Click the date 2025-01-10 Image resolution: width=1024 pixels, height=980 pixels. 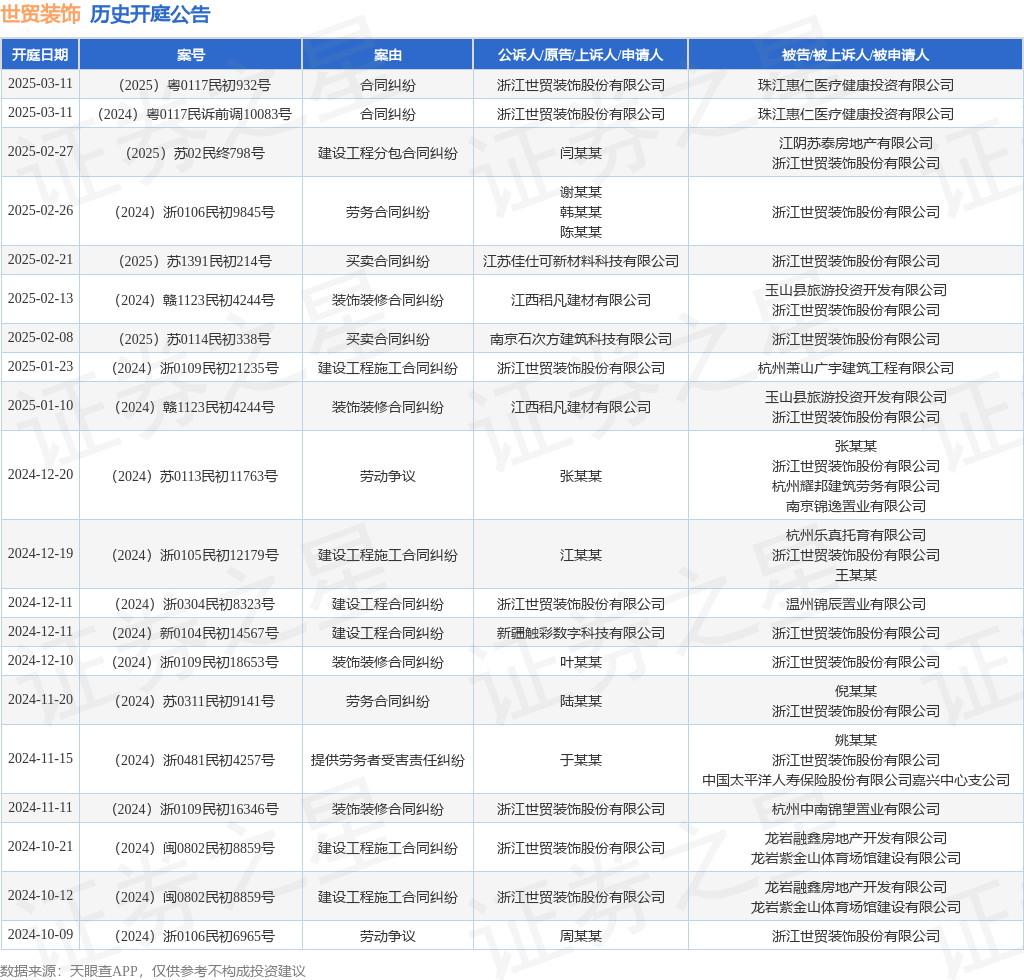click(x=40, y=405)
